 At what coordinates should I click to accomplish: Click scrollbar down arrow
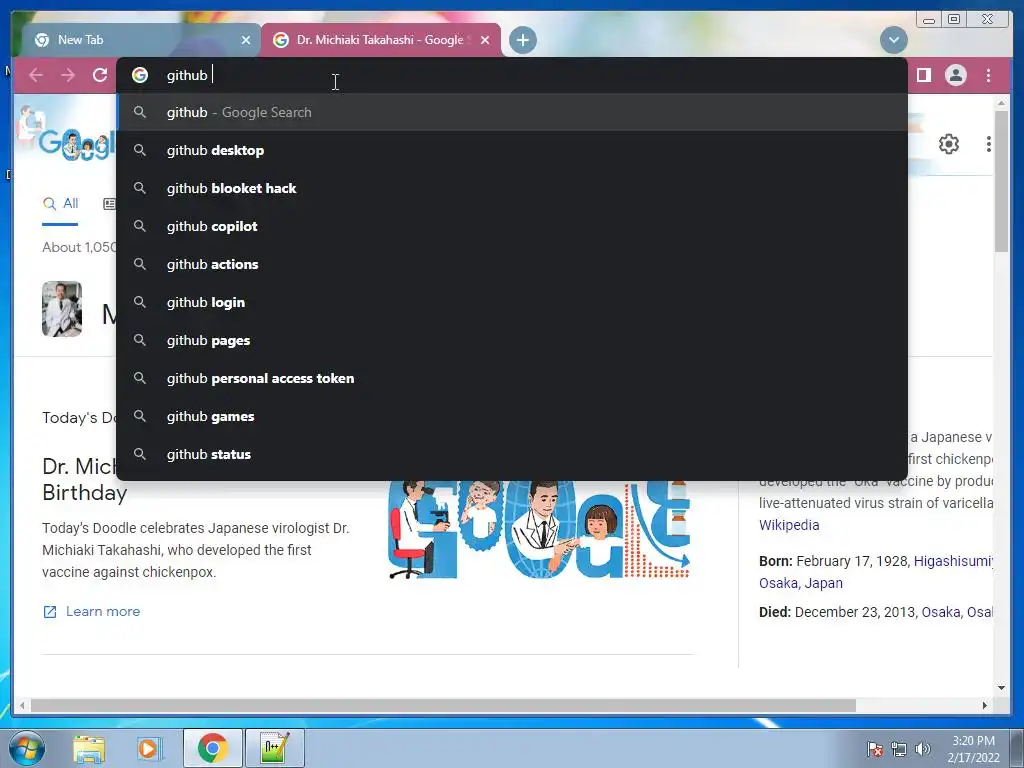tap(1001, 687)
